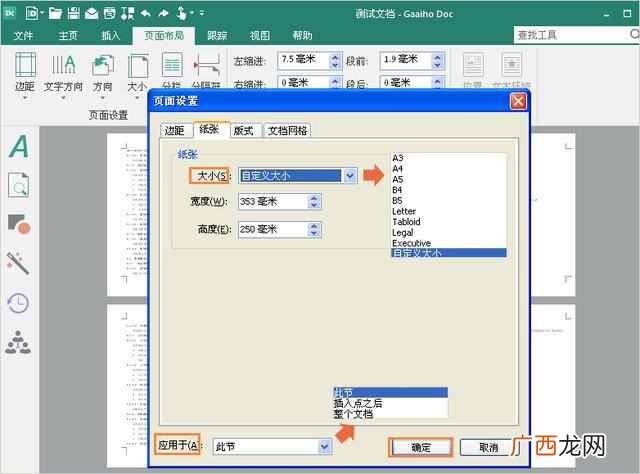640x474 pixels.
Task: Switch to the 帮助 ribbon tab
Action: pyautogui.click(x=302, y=36)
